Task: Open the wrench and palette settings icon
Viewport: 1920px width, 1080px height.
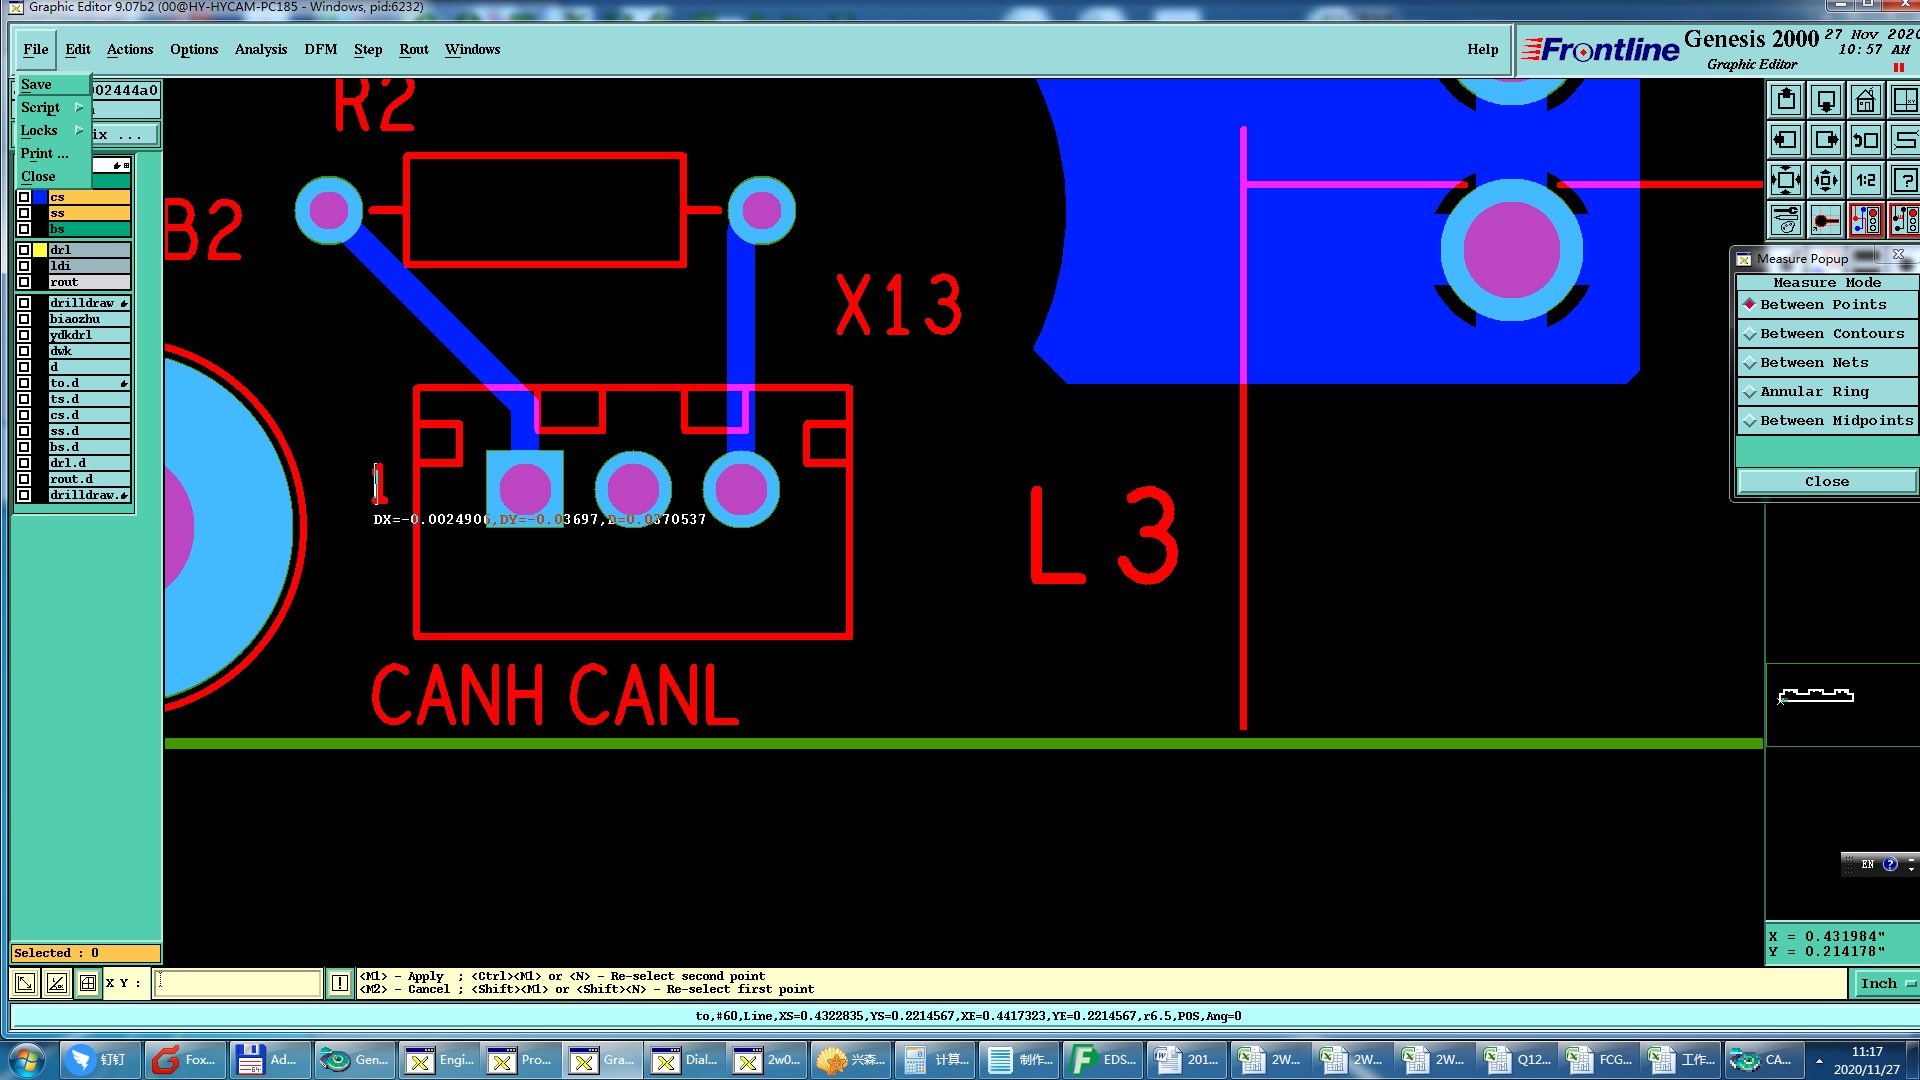Action: [1785, 220]
